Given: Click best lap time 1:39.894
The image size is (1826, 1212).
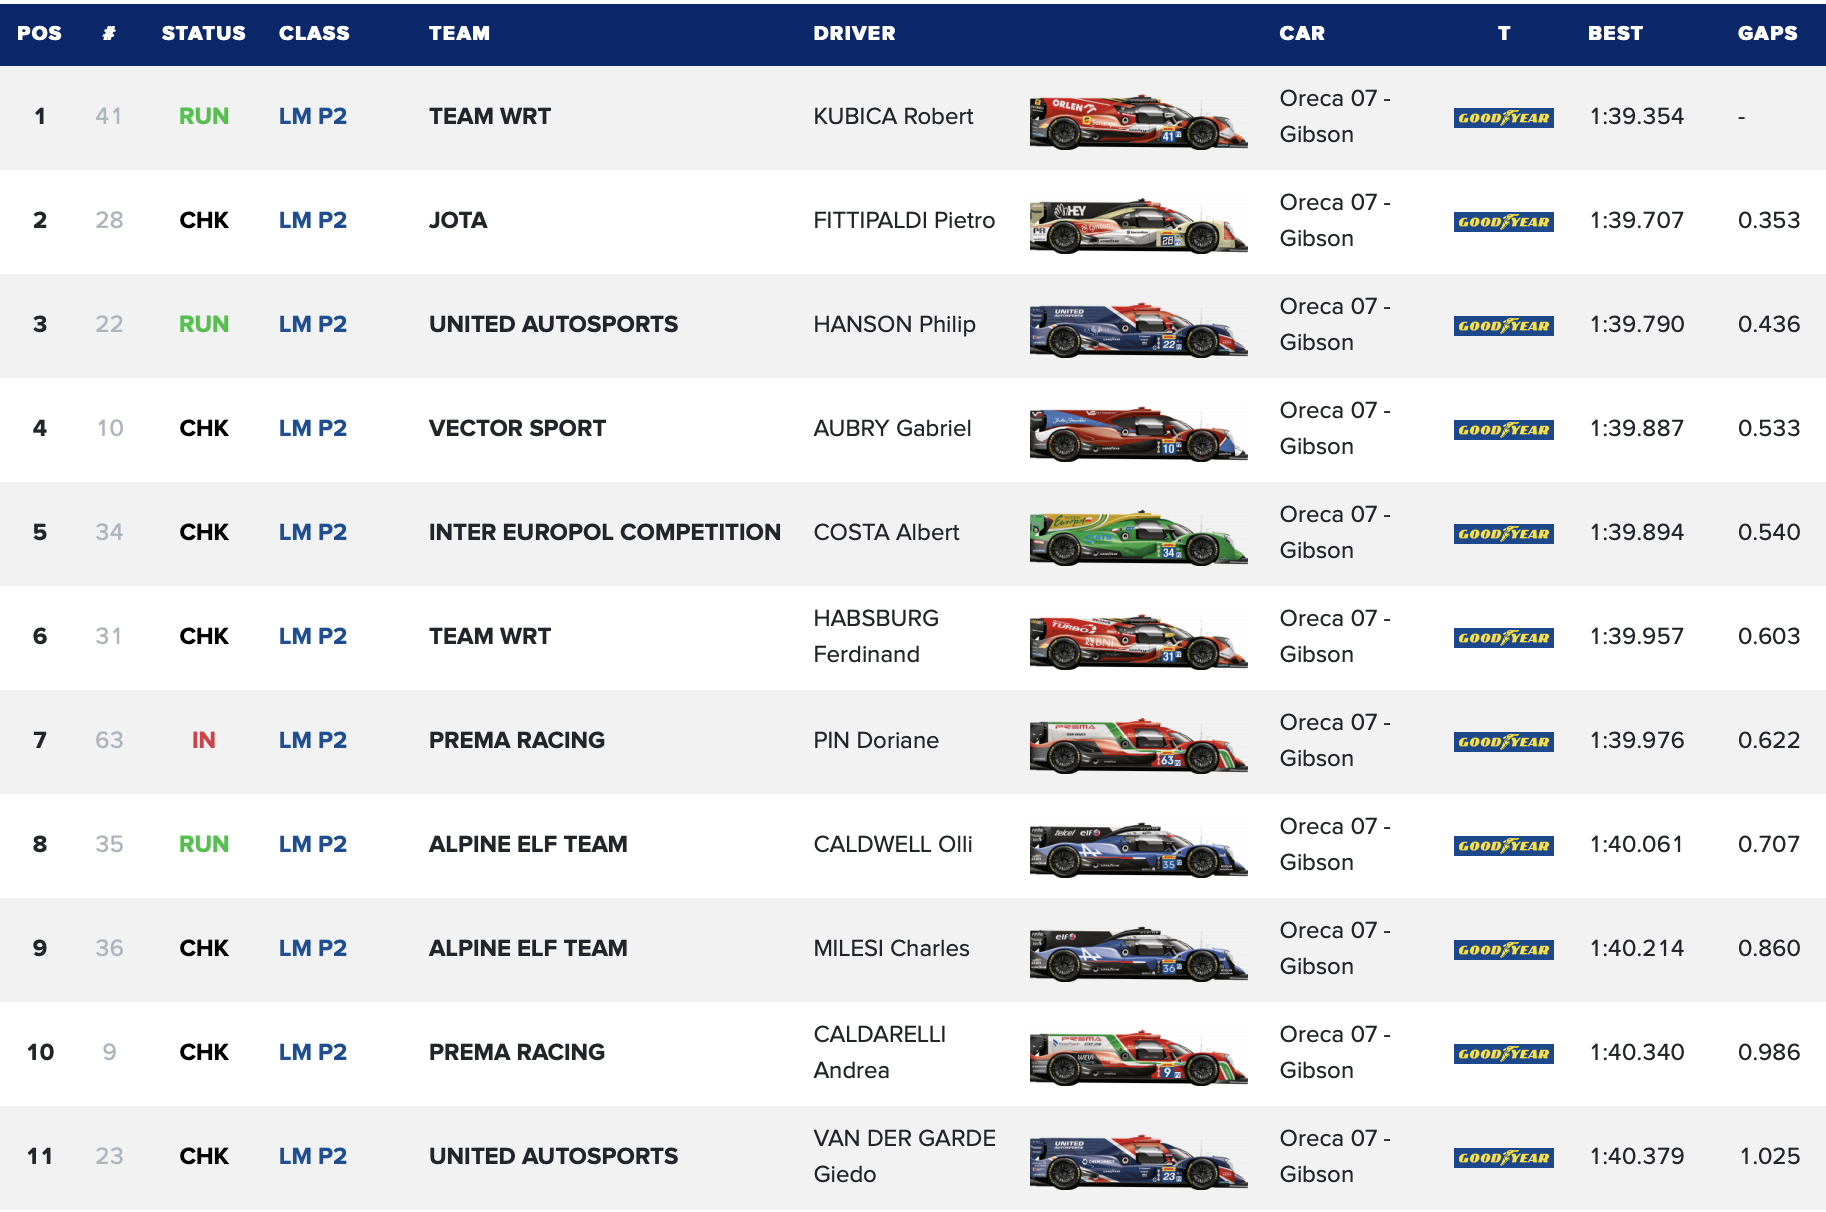Looking at the screenshot, I should coord(1637,532).
